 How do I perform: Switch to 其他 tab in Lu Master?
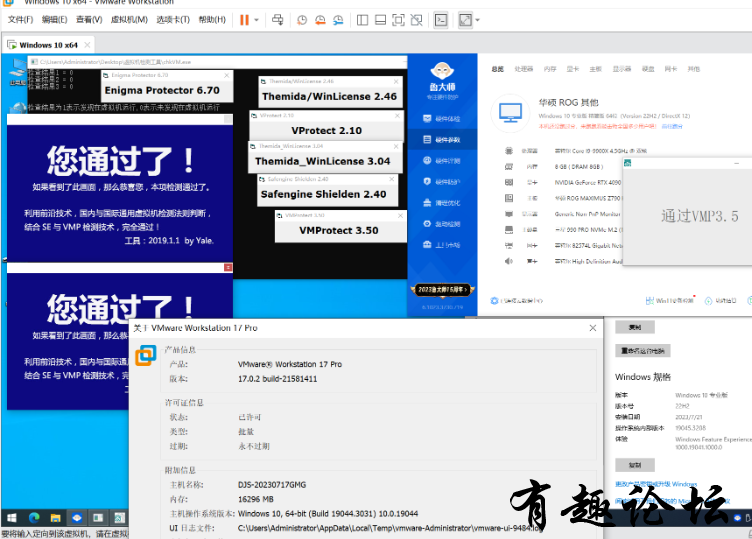(693, 69)
